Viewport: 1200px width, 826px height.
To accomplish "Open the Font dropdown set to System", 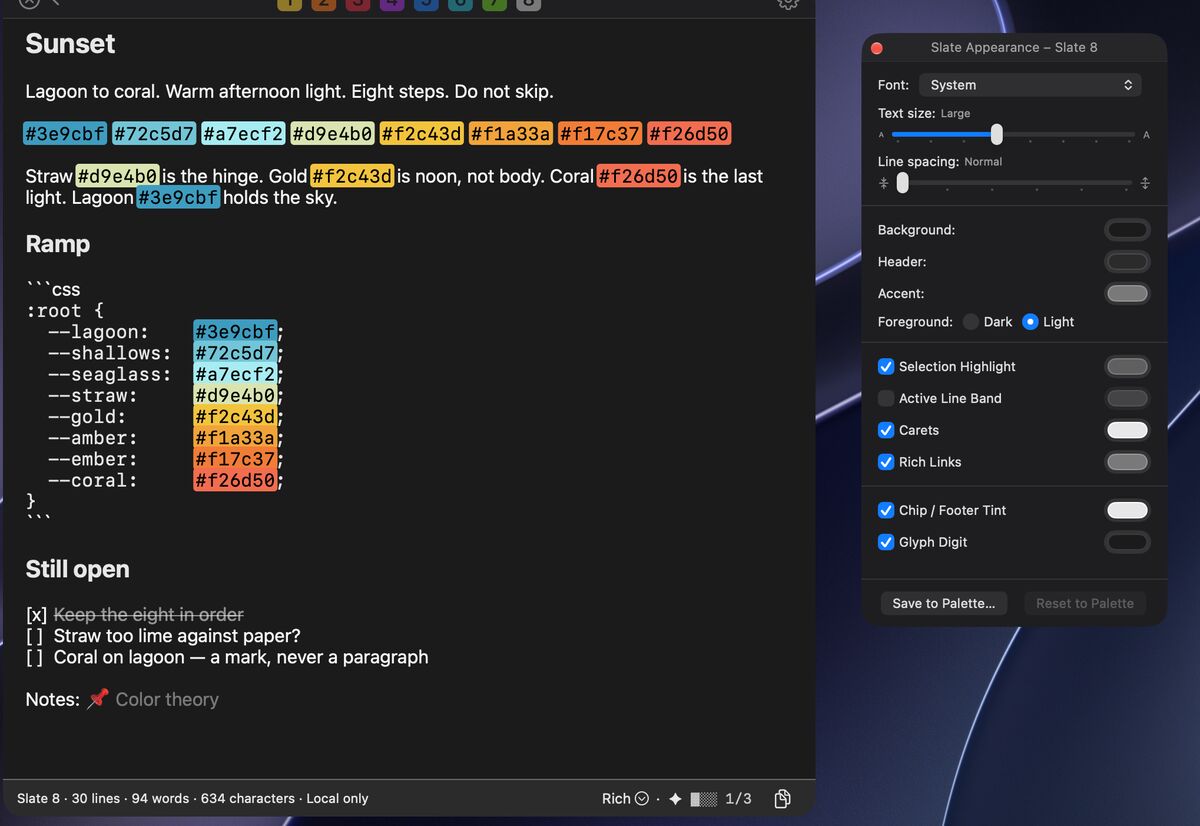I will click(x=1030, y=85).
